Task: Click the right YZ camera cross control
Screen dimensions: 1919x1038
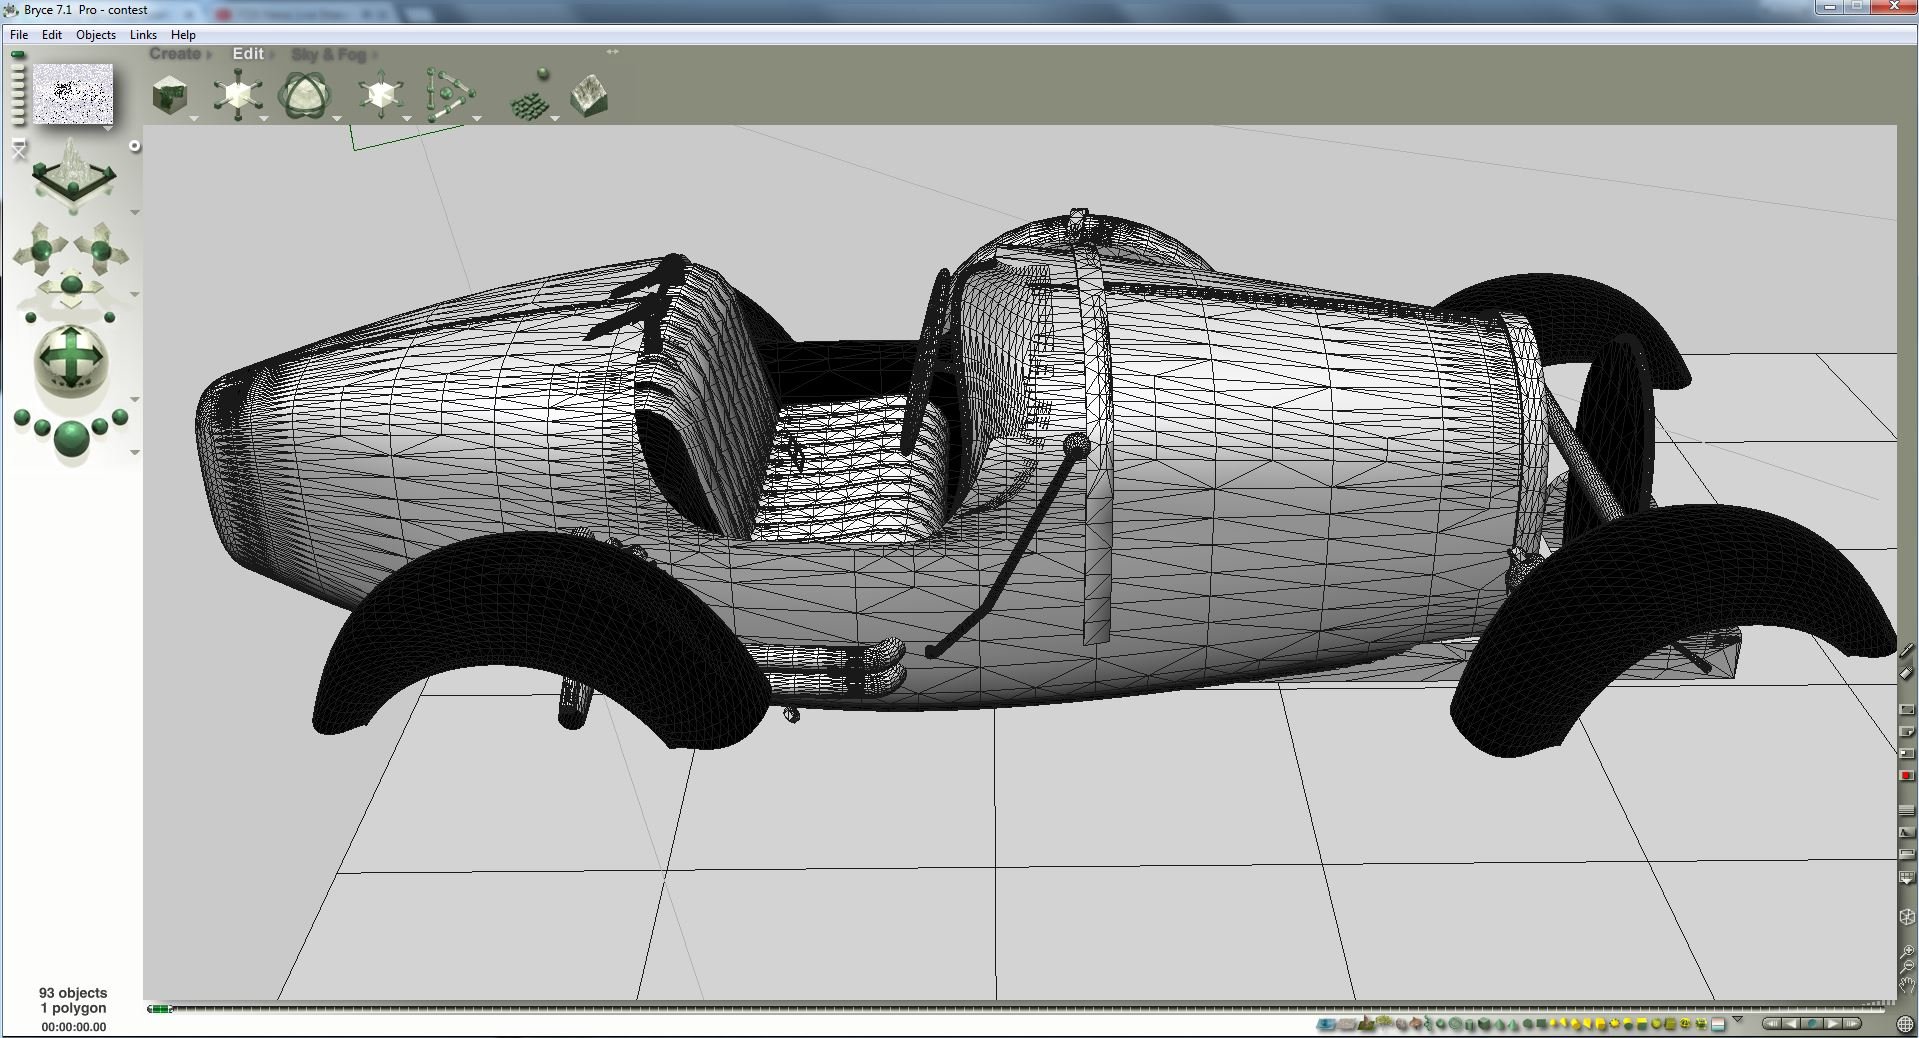Action: (x=101, y=247)
